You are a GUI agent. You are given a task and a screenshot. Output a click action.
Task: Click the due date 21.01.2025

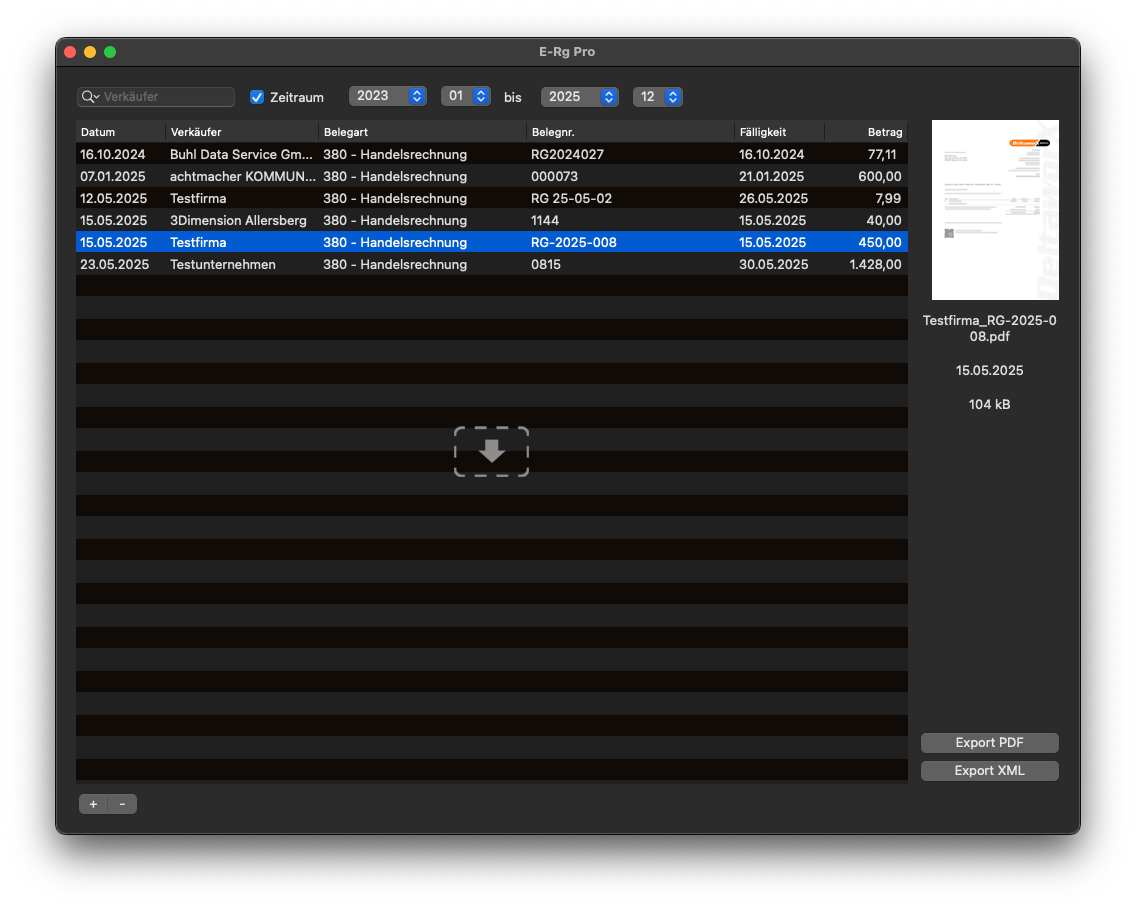[x=772, y=176]
